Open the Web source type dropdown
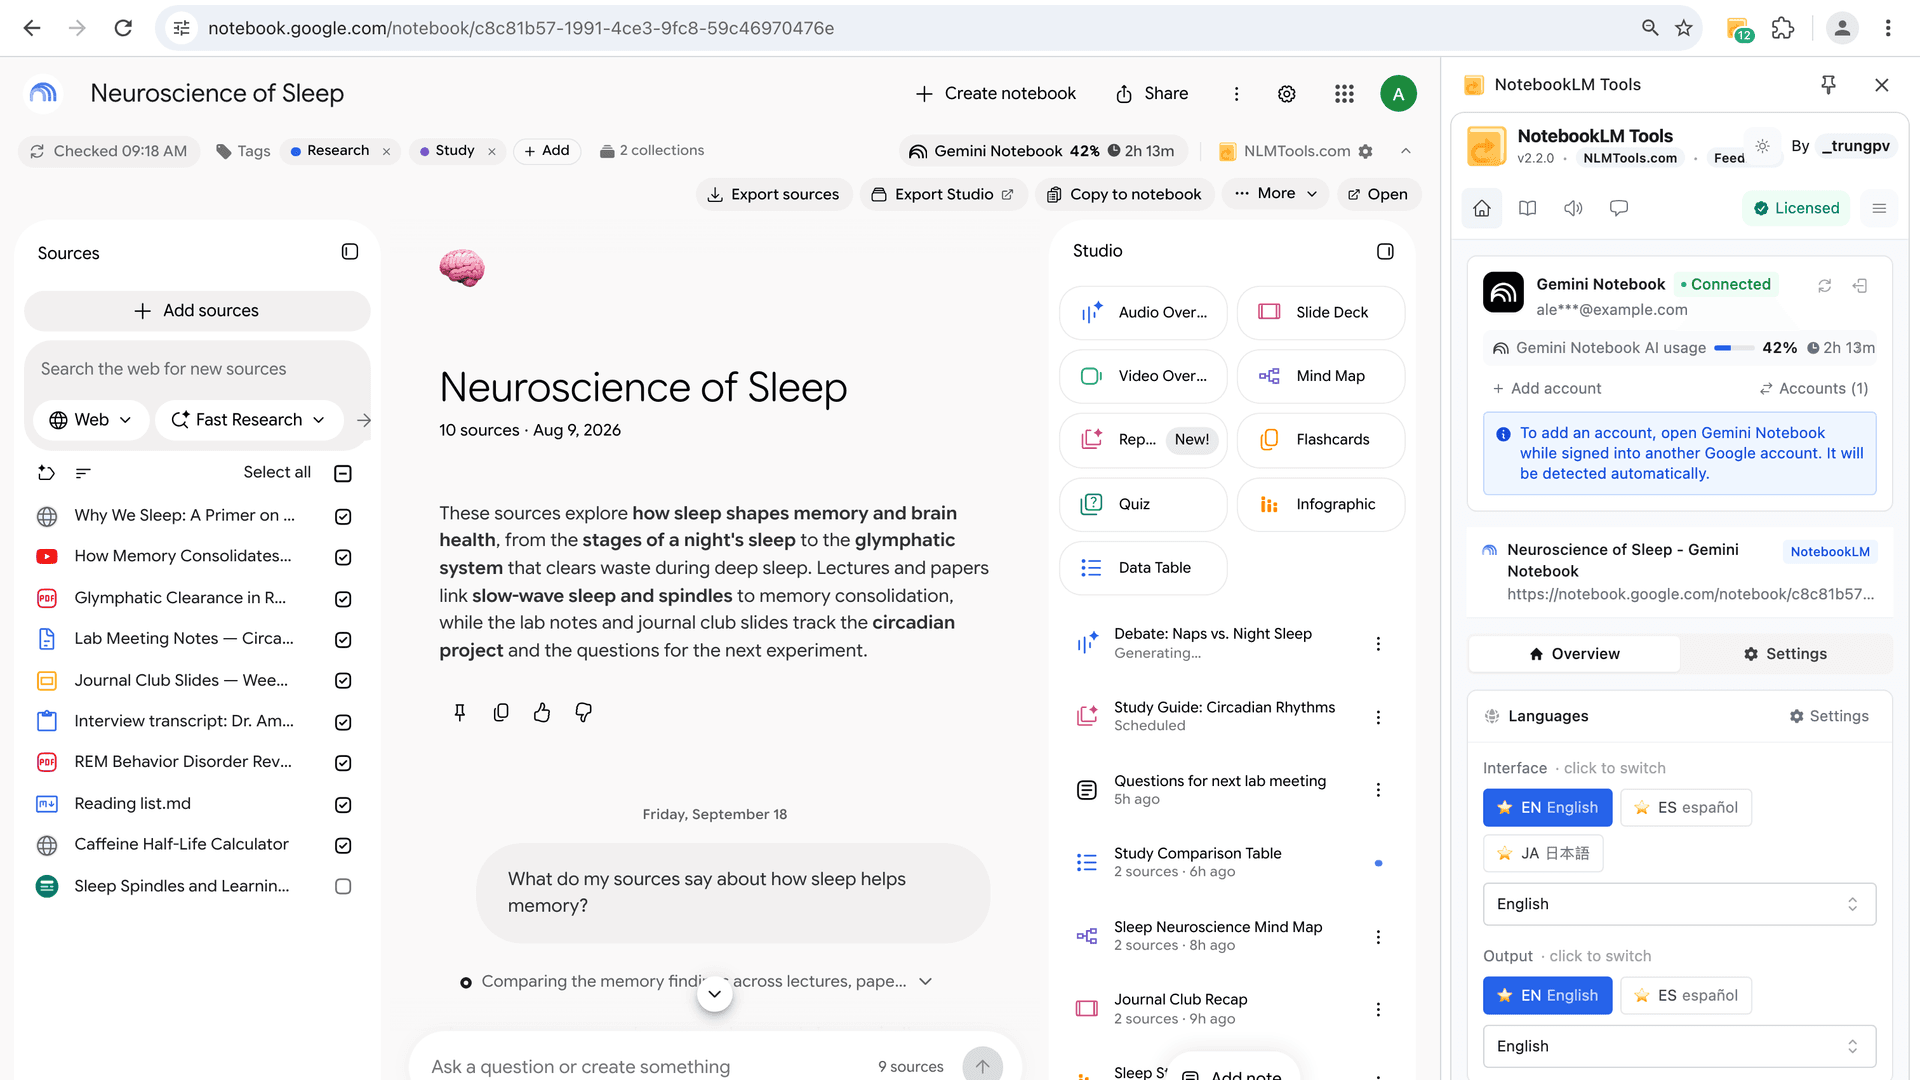1920x1080 pixels. pyautogui.click(x=91, y=420)
